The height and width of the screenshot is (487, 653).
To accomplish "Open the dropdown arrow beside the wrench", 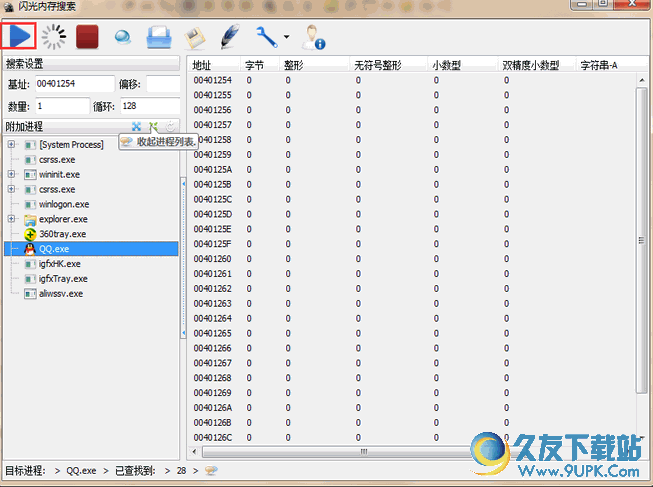I will click(287, 37).
